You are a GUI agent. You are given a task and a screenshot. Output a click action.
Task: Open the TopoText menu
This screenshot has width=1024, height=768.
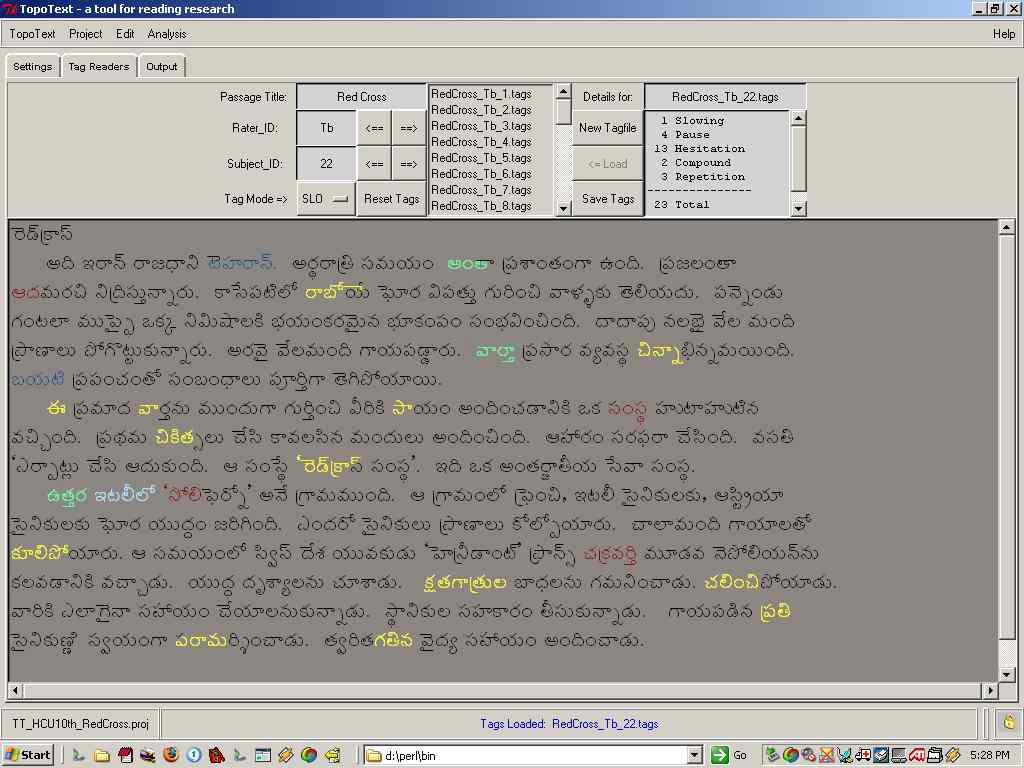[x=32, y=34]
